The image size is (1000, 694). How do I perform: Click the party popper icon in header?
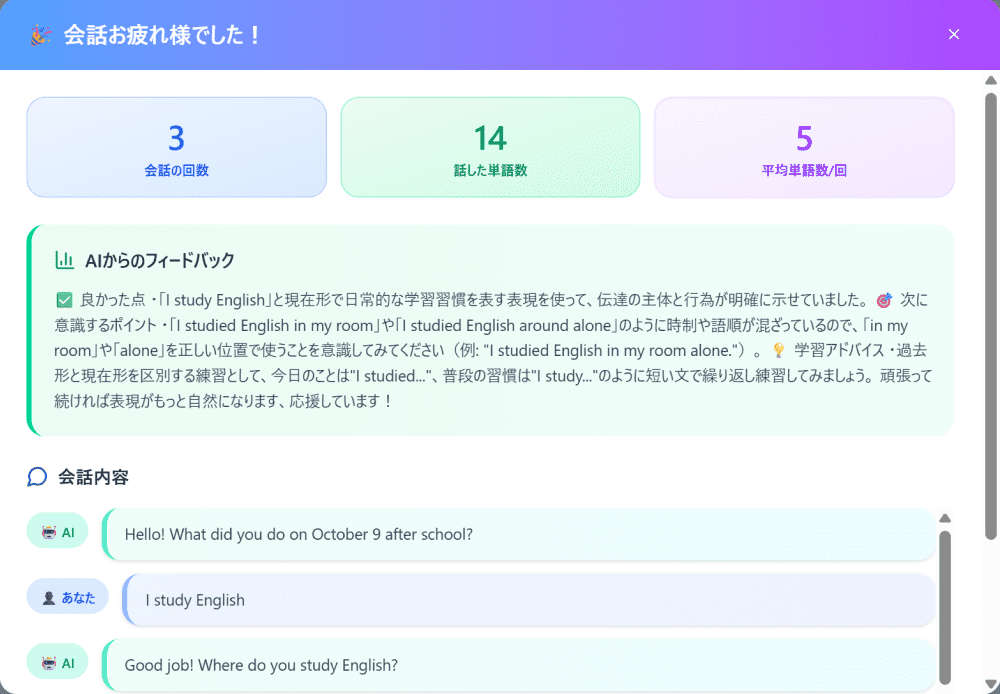click(40, 35)
